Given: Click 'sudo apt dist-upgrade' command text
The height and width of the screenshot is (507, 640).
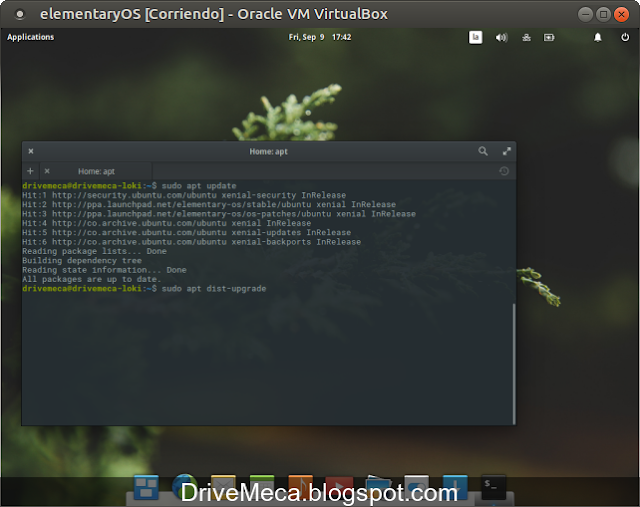Looking at the screenshot, I should pyautogui.click(x=214, y=289).
